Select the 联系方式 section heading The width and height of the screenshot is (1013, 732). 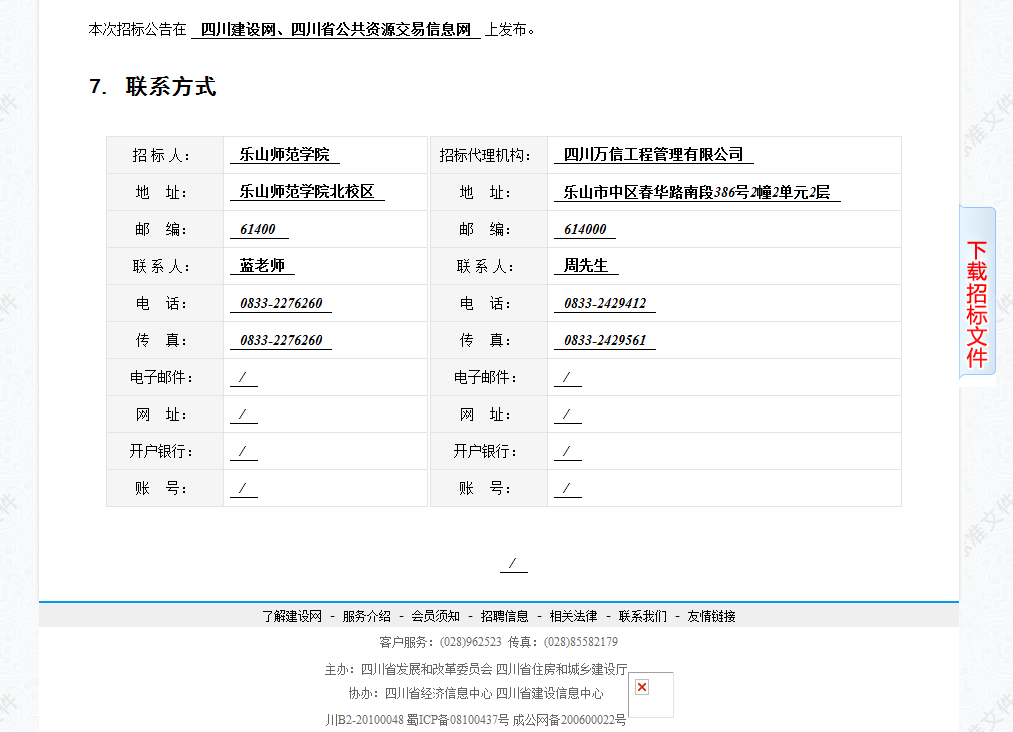pos(171,87)
